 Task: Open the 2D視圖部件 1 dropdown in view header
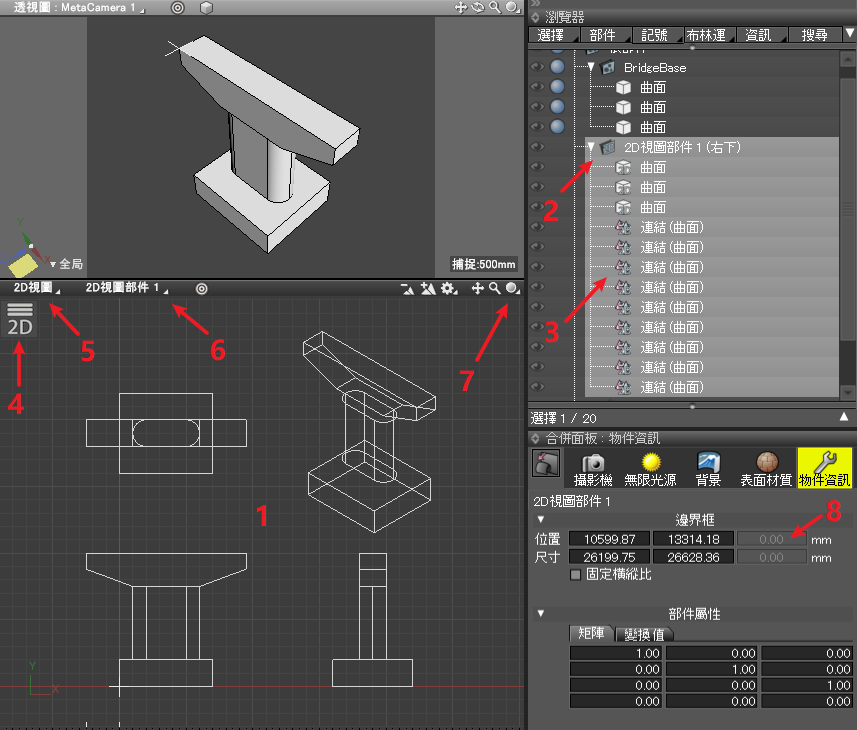point(127,288)
